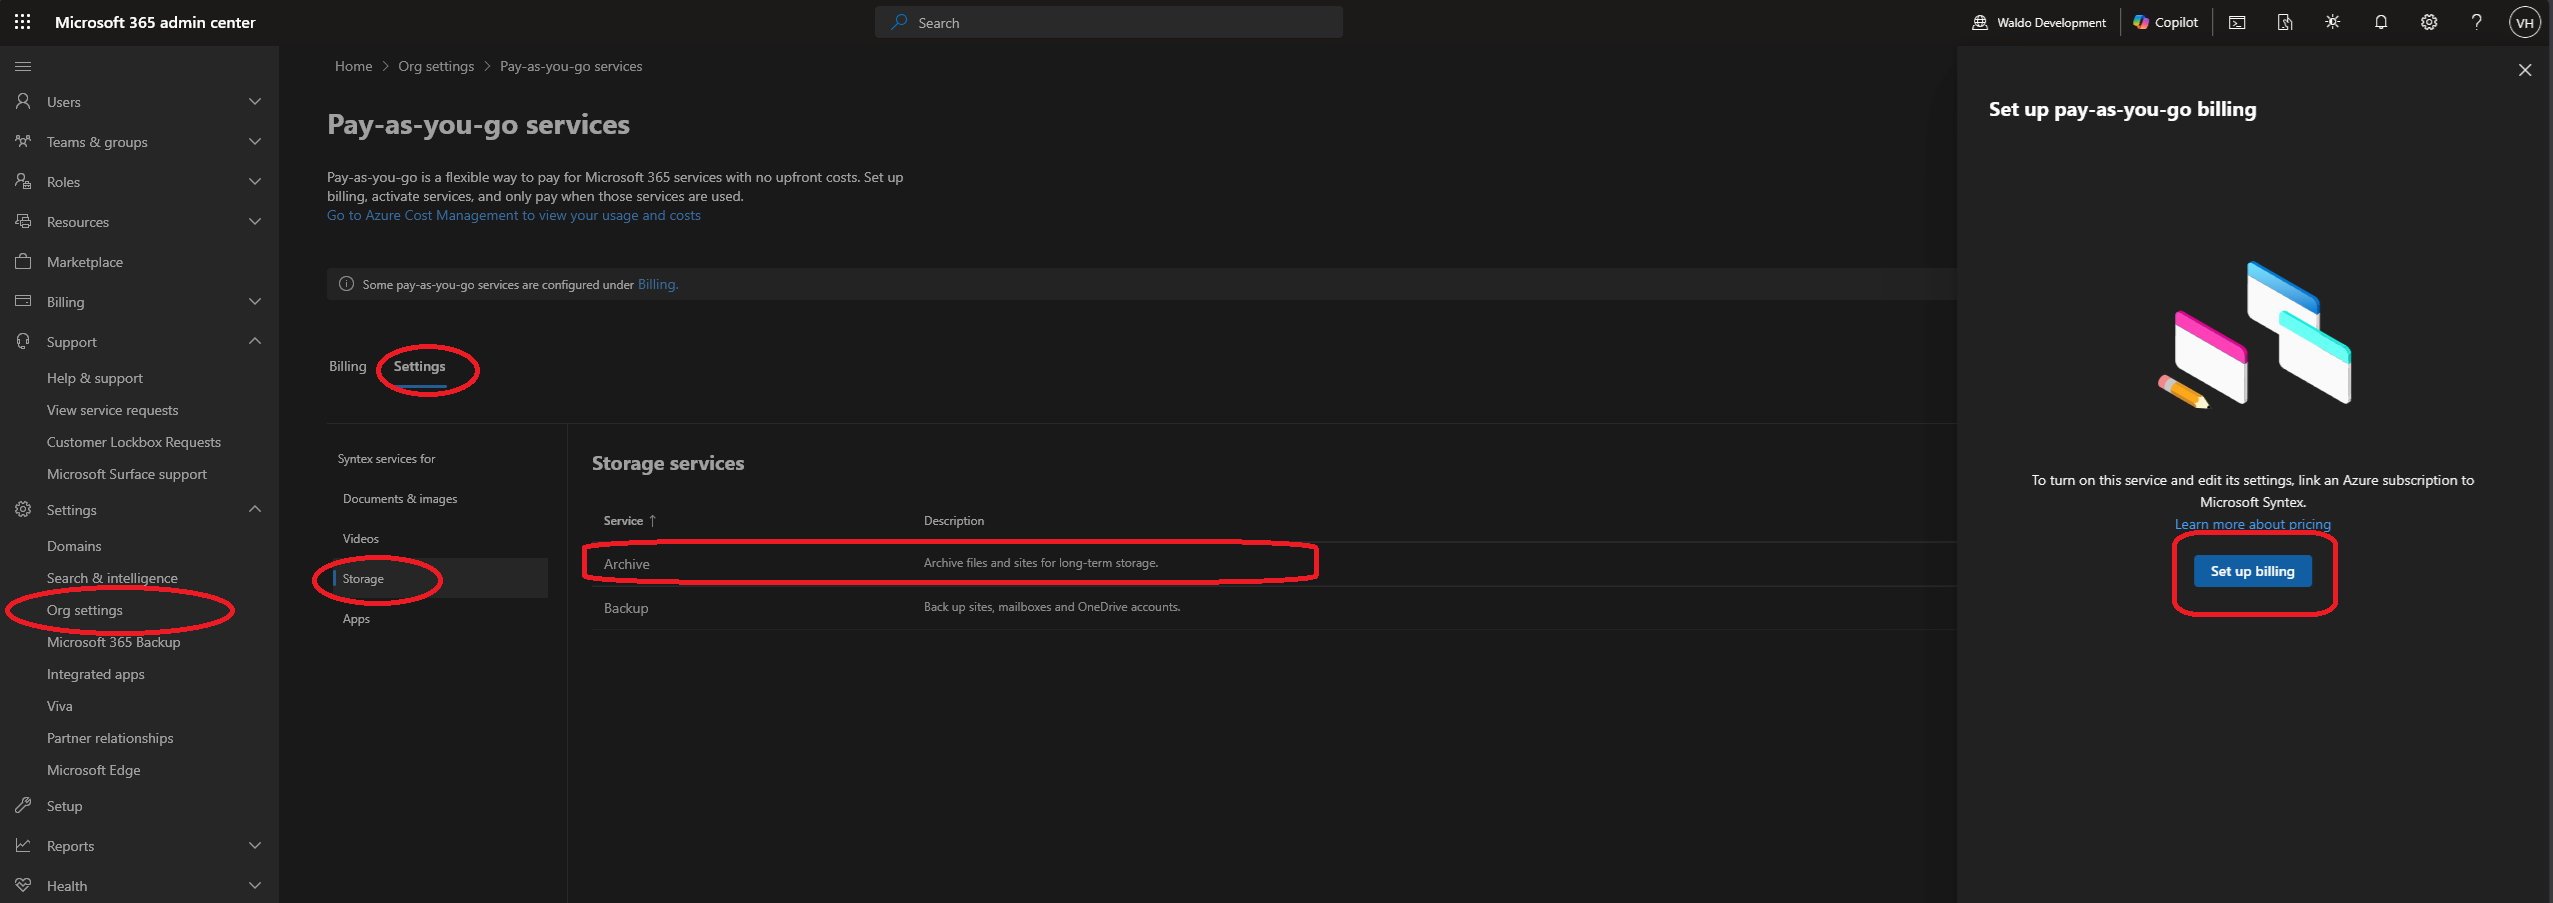The image size is (2553, 903).
Task: Open the Archive service row
Action: click(x=1272, y=564)
